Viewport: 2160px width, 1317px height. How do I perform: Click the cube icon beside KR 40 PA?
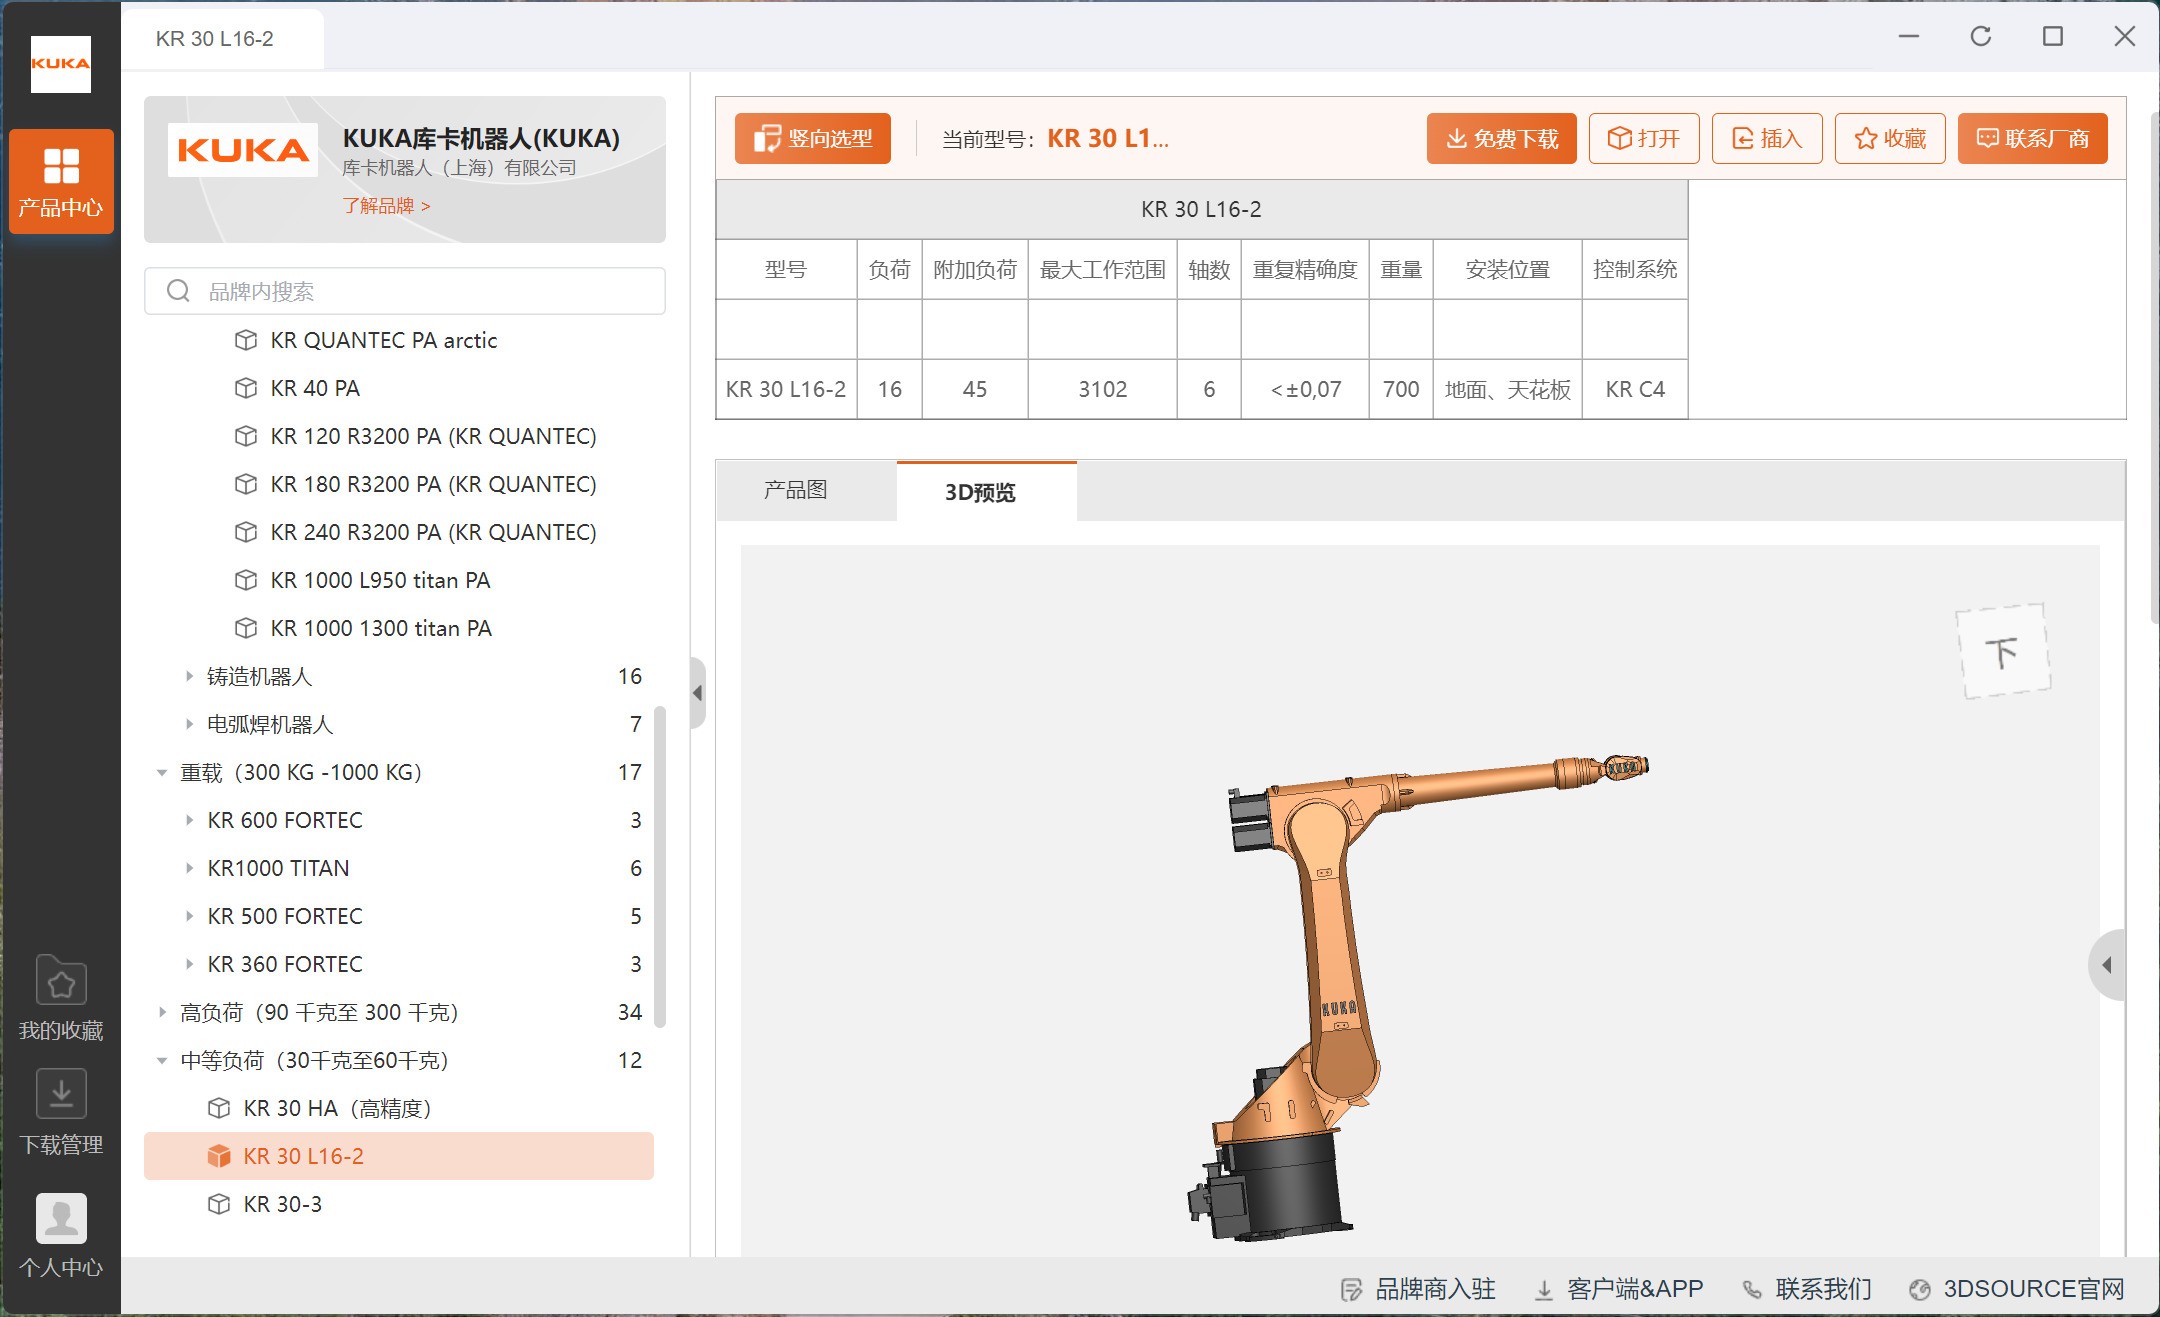click(245, 388)
